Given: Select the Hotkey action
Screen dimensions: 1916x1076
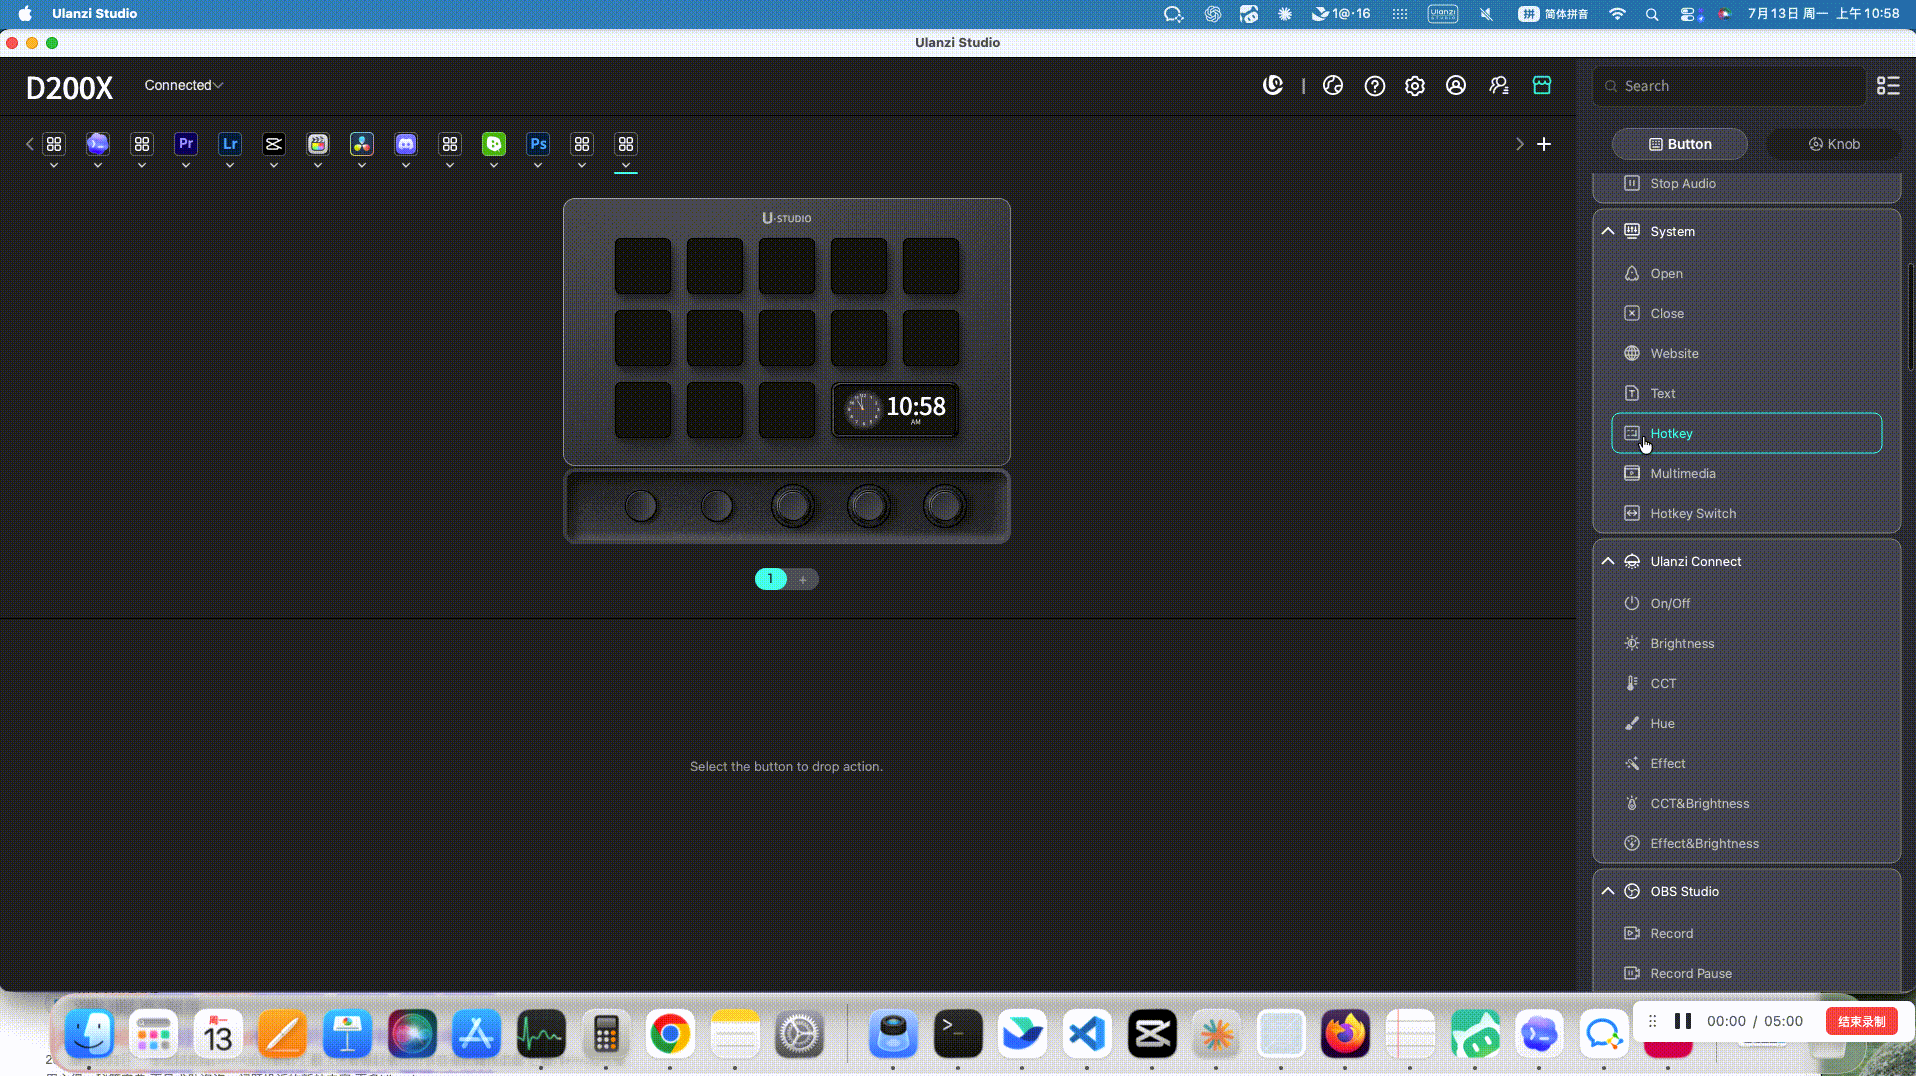Looking at the screenshot, I should [1746, 433].
